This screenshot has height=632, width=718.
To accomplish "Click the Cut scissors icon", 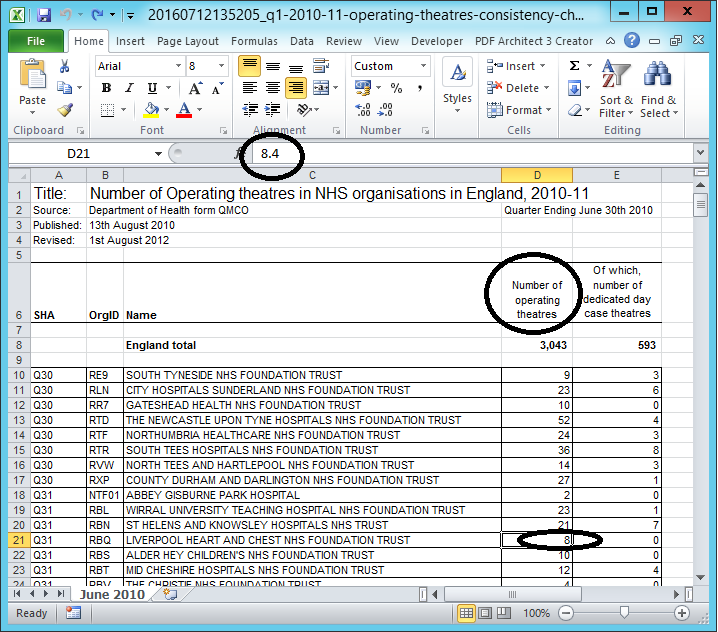I will pyautogui.click(x=65, y=66).
